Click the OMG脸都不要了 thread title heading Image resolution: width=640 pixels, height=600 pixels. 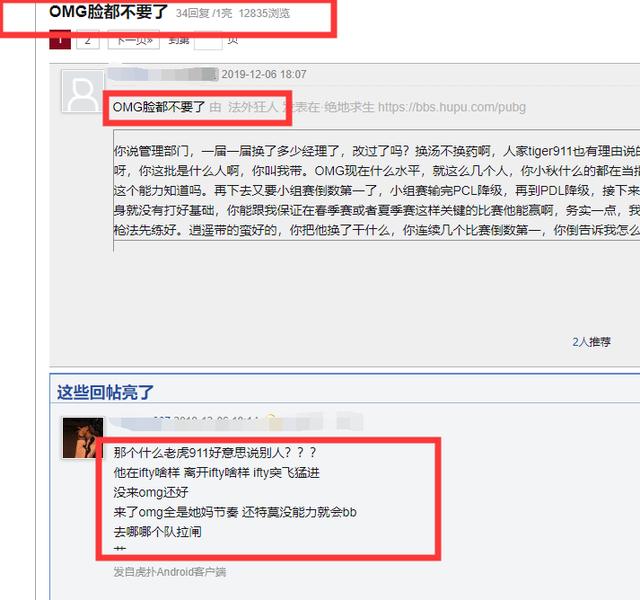coord(109,11)
